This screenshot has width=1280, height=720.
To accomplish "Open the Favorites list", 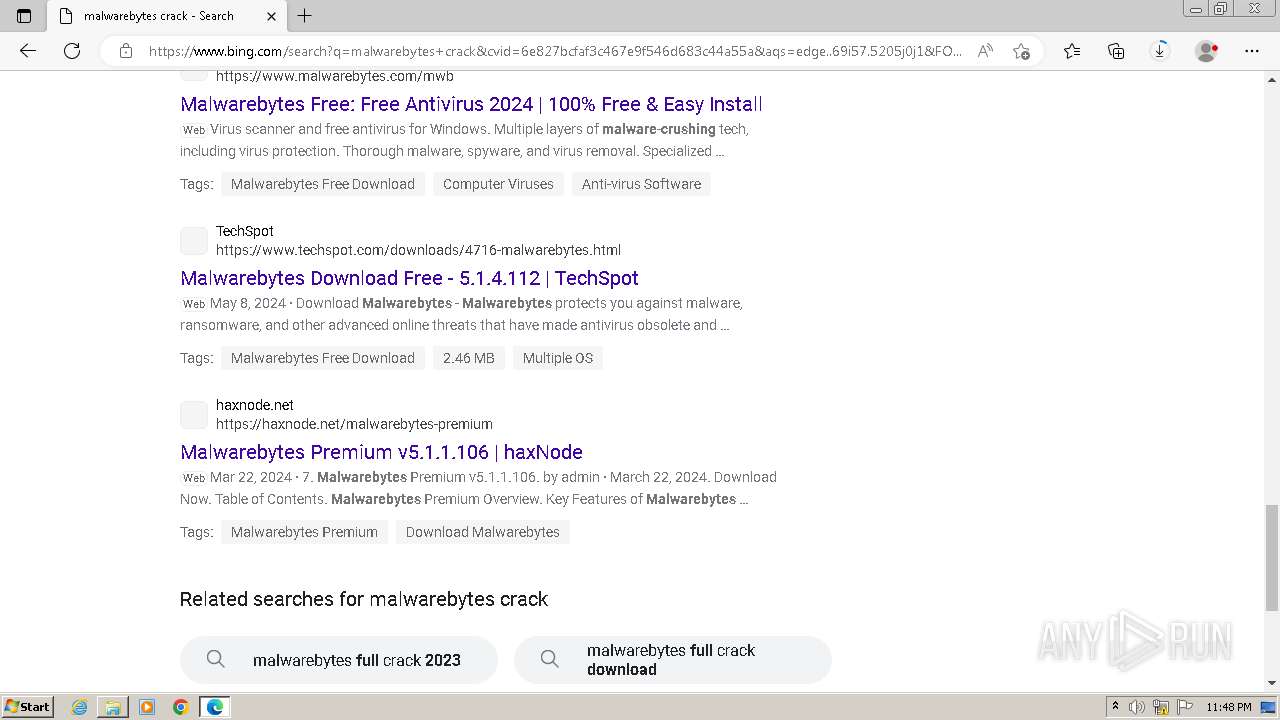I will 1072,51.
